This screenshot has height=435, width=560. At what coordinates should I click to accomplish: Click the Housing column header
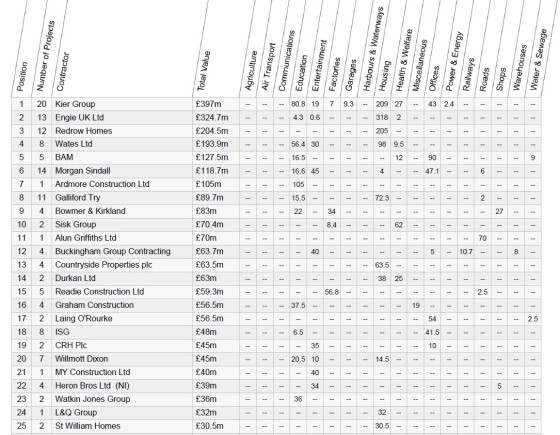coord(385,76)
